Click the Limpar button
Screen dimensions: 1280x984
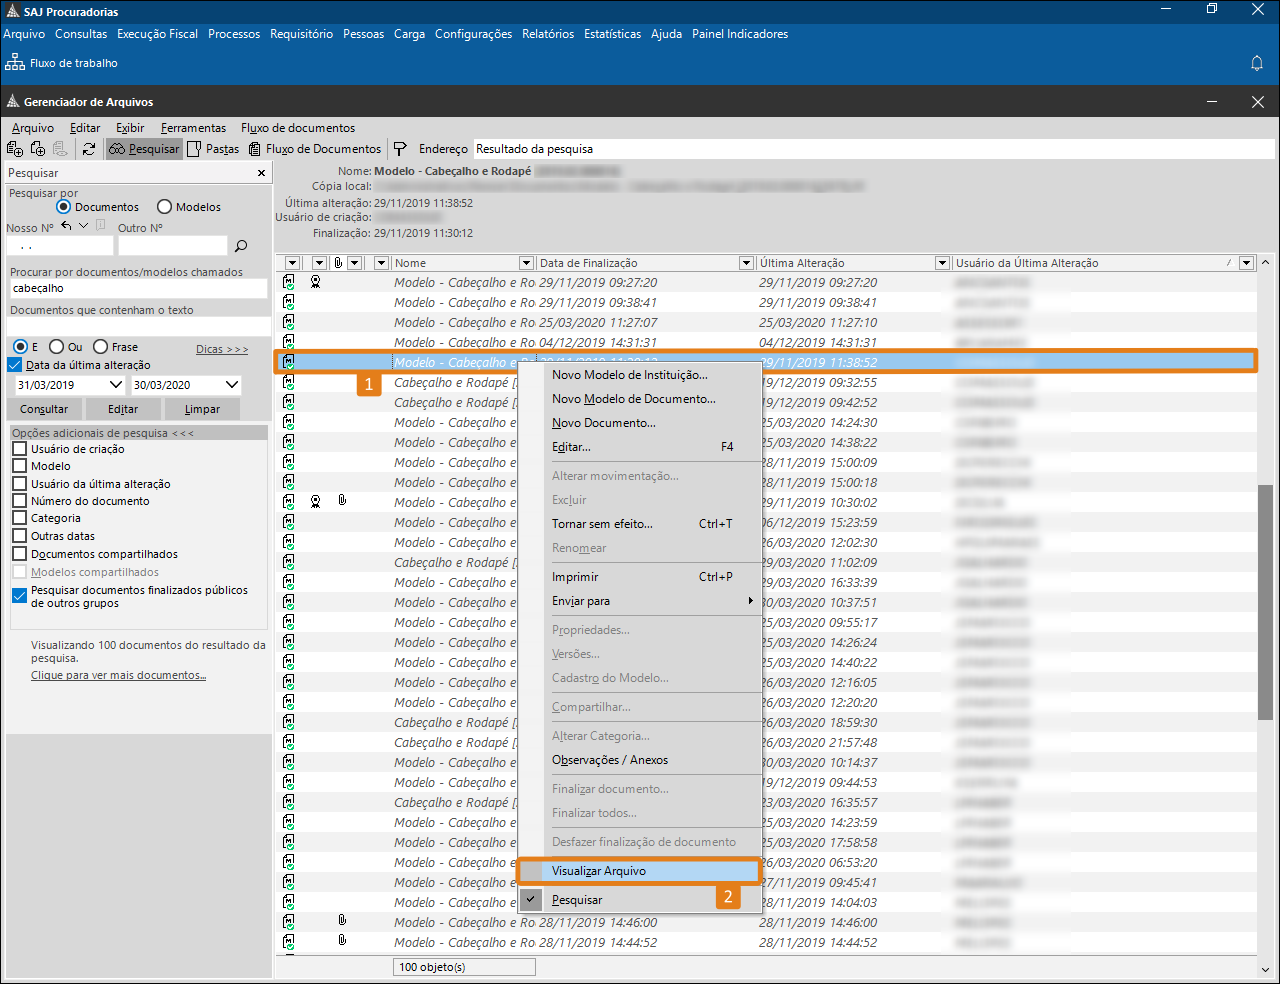tap(202, 409)
